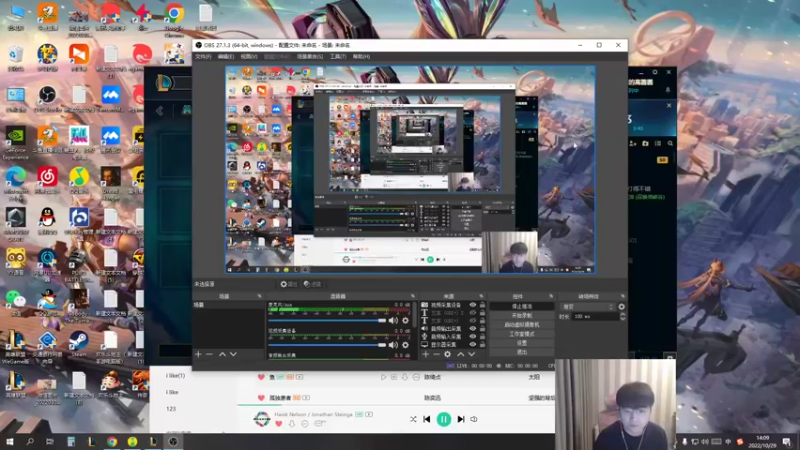Lock the display capture source
Screen dimensions: 800x450
point(483,345)
